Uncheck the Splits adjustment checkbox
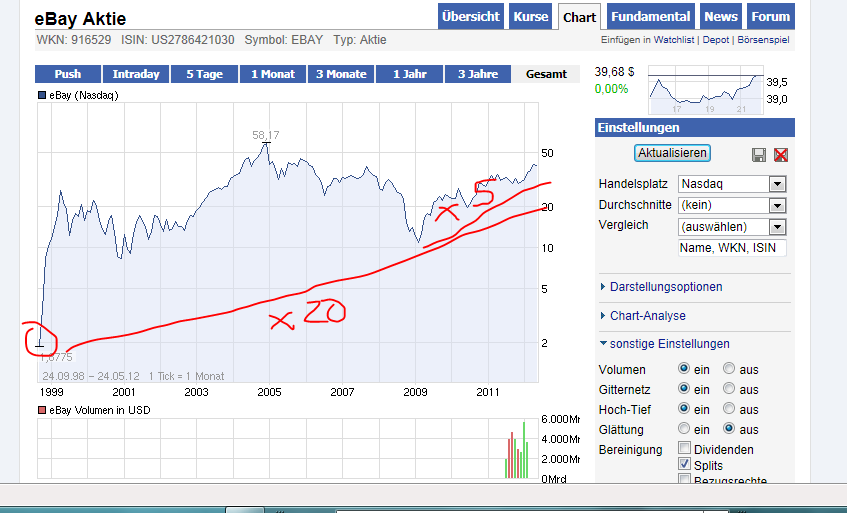This screenshot has width=847, height=513. 684,464
